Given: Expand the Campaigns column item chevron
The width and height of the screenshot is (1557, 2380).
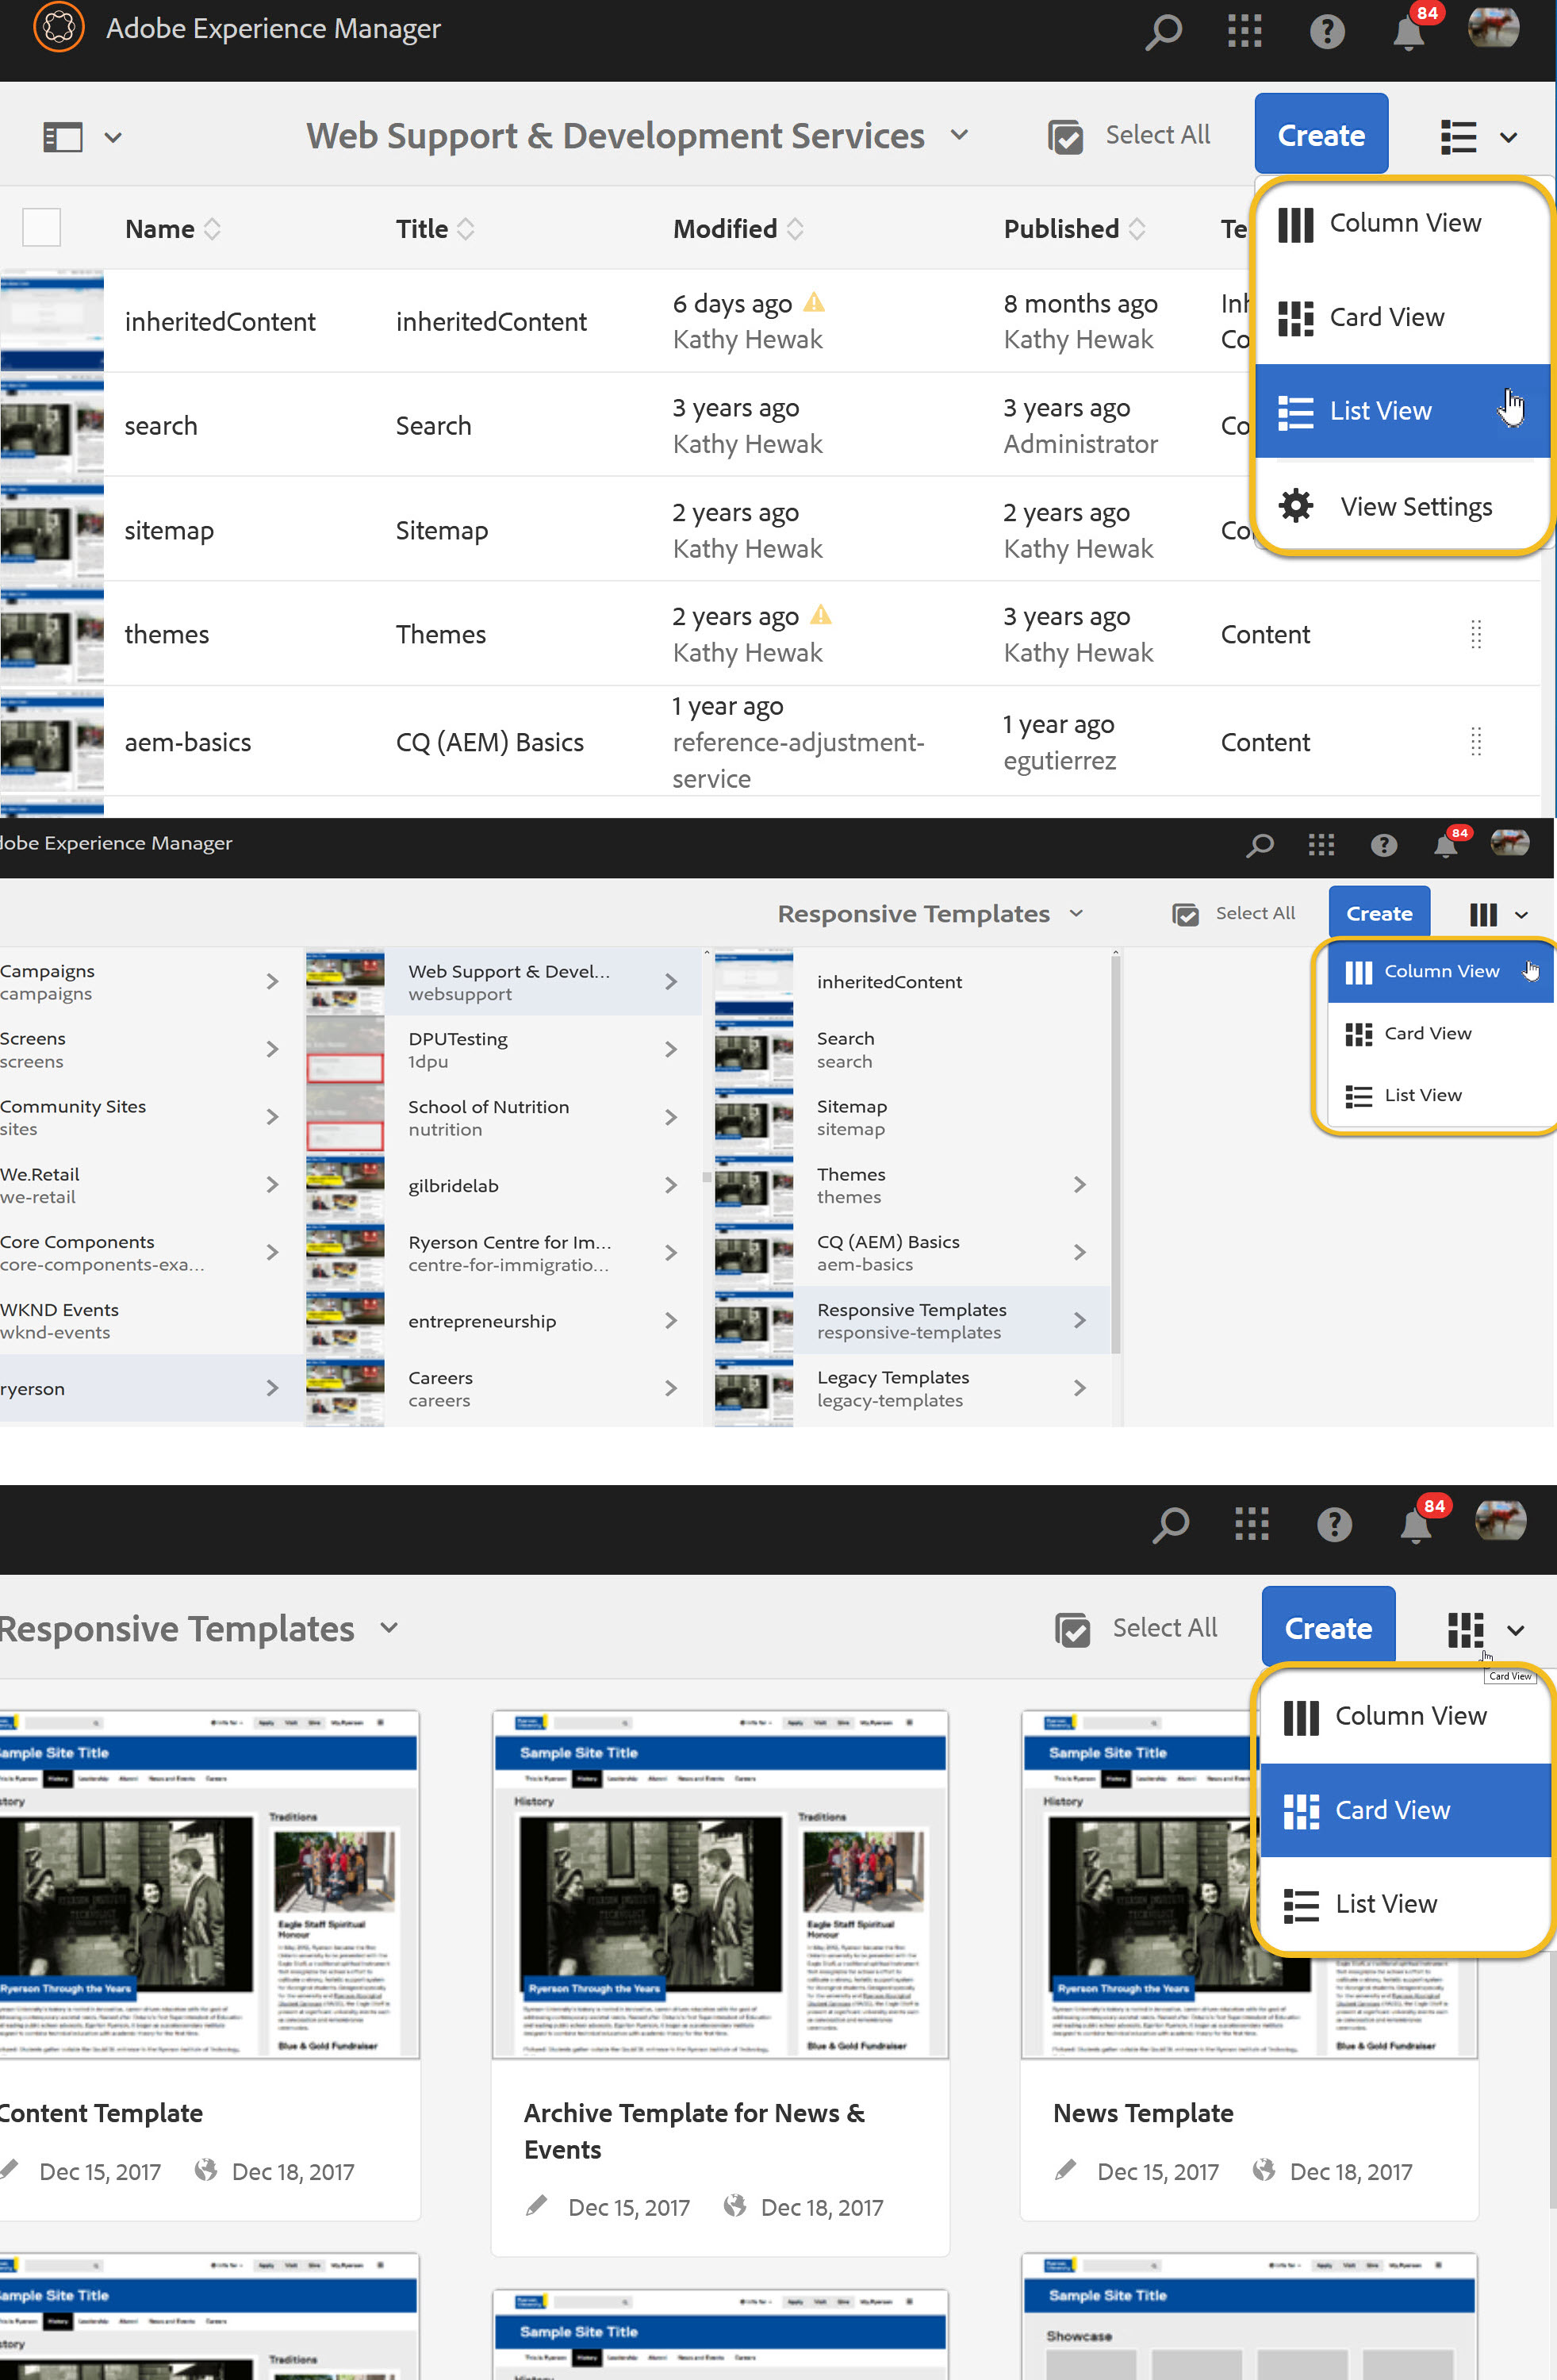Looking at the screenshot, I should pos(272,982).
